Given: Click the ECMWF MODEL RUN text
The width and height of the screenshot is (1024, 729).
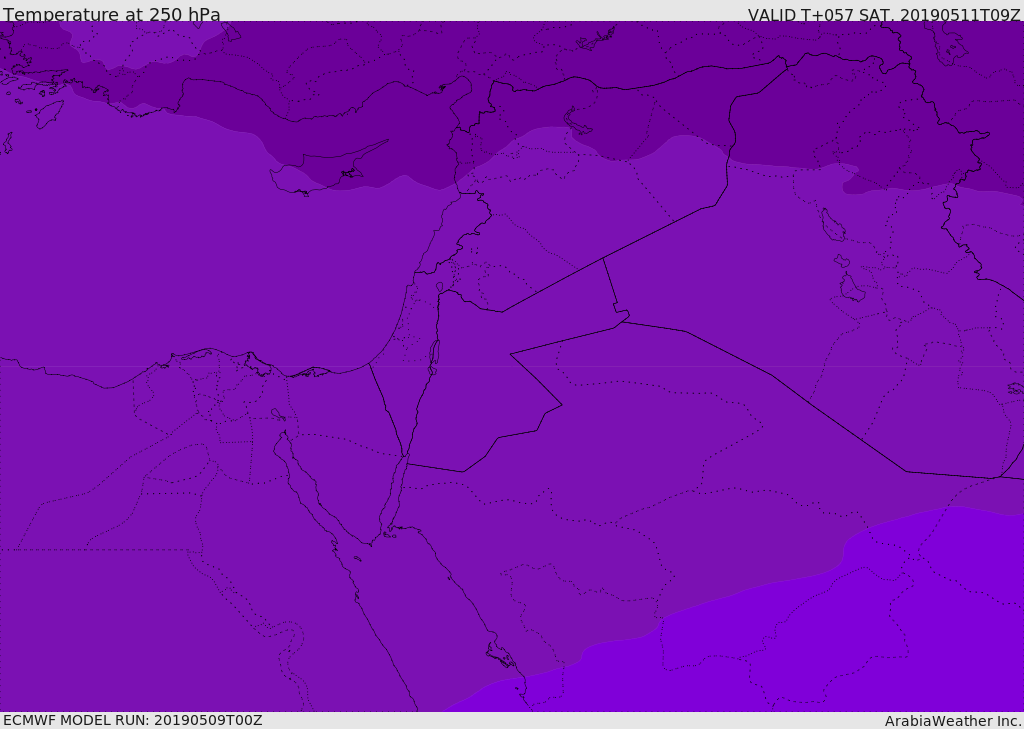Looking at the screenshot, I should coord(133,720).
